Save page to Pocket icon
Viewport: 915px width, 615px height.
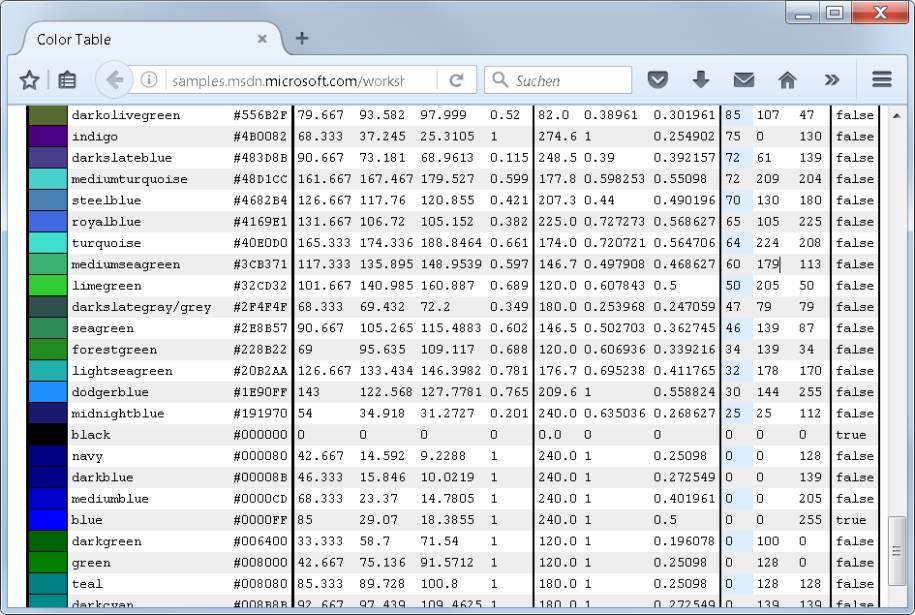click(x=657, y=80)
